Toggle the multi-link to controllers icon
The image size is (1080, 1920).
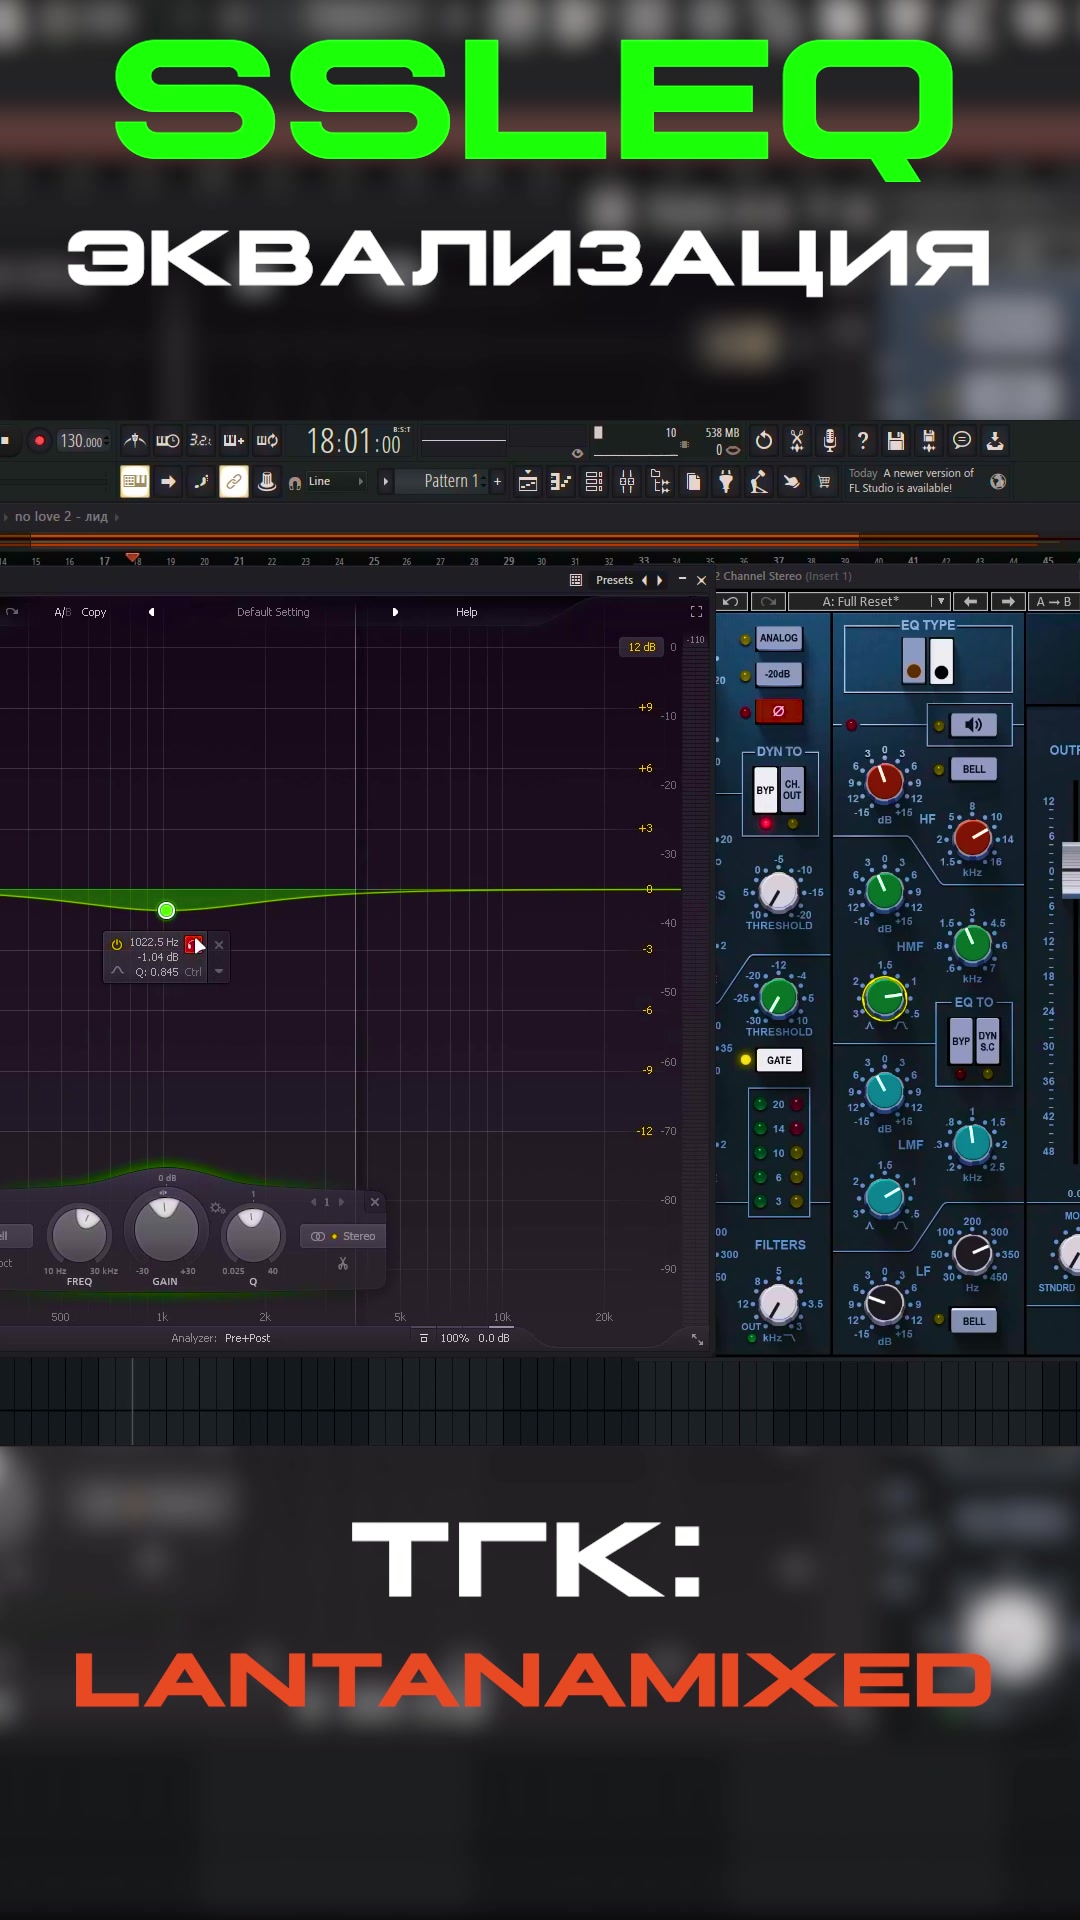point(233,482)
